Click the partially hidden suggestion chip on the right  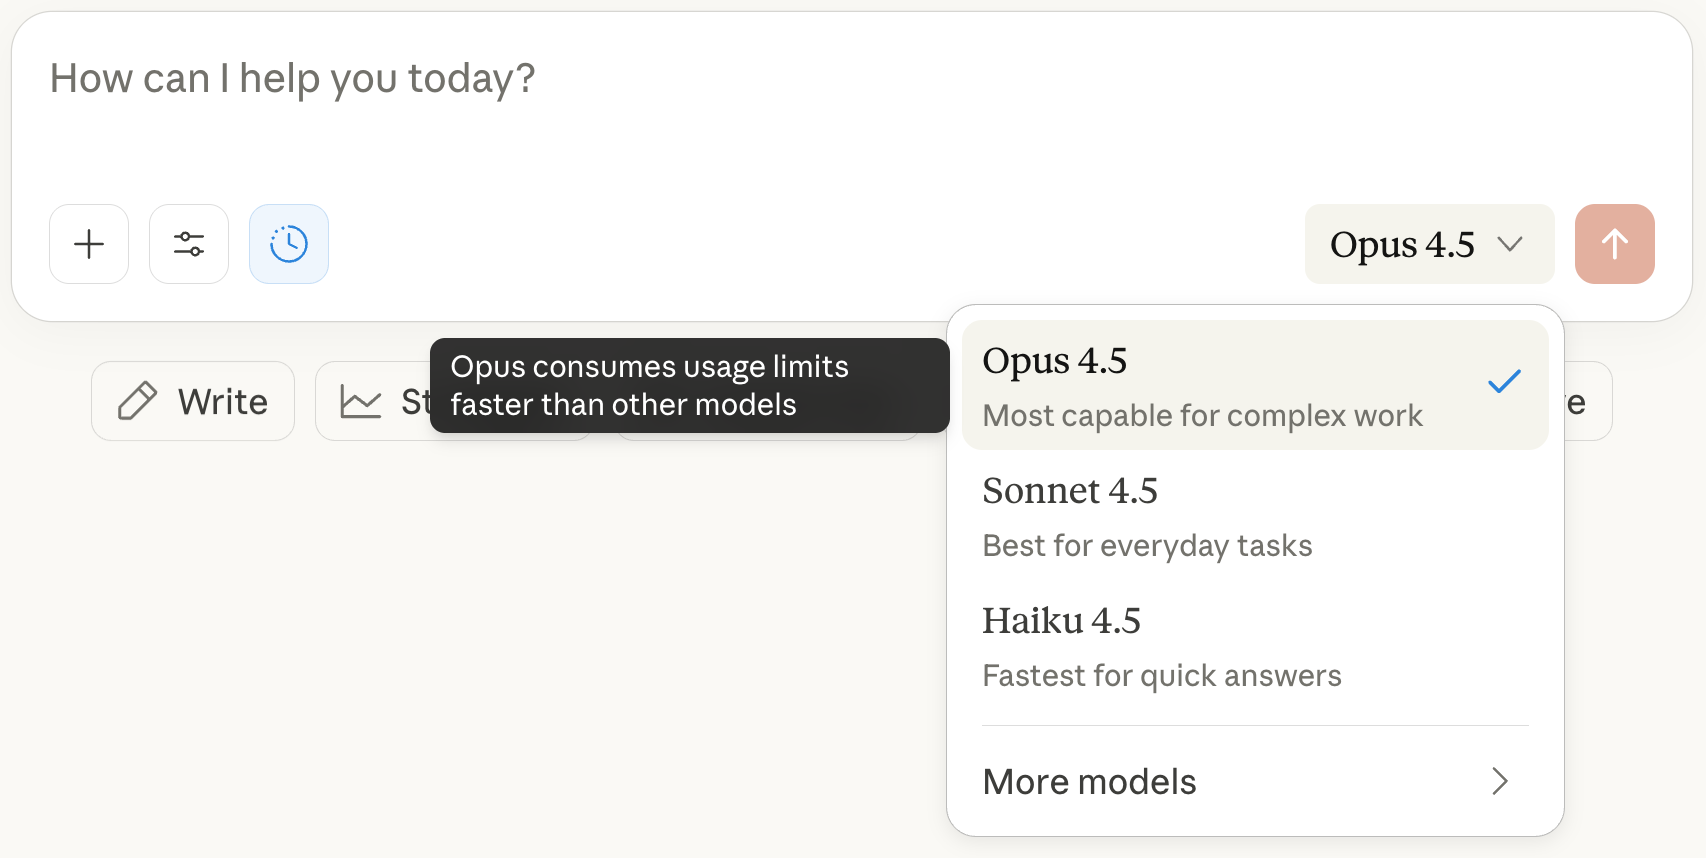(x=1576, y=401)
